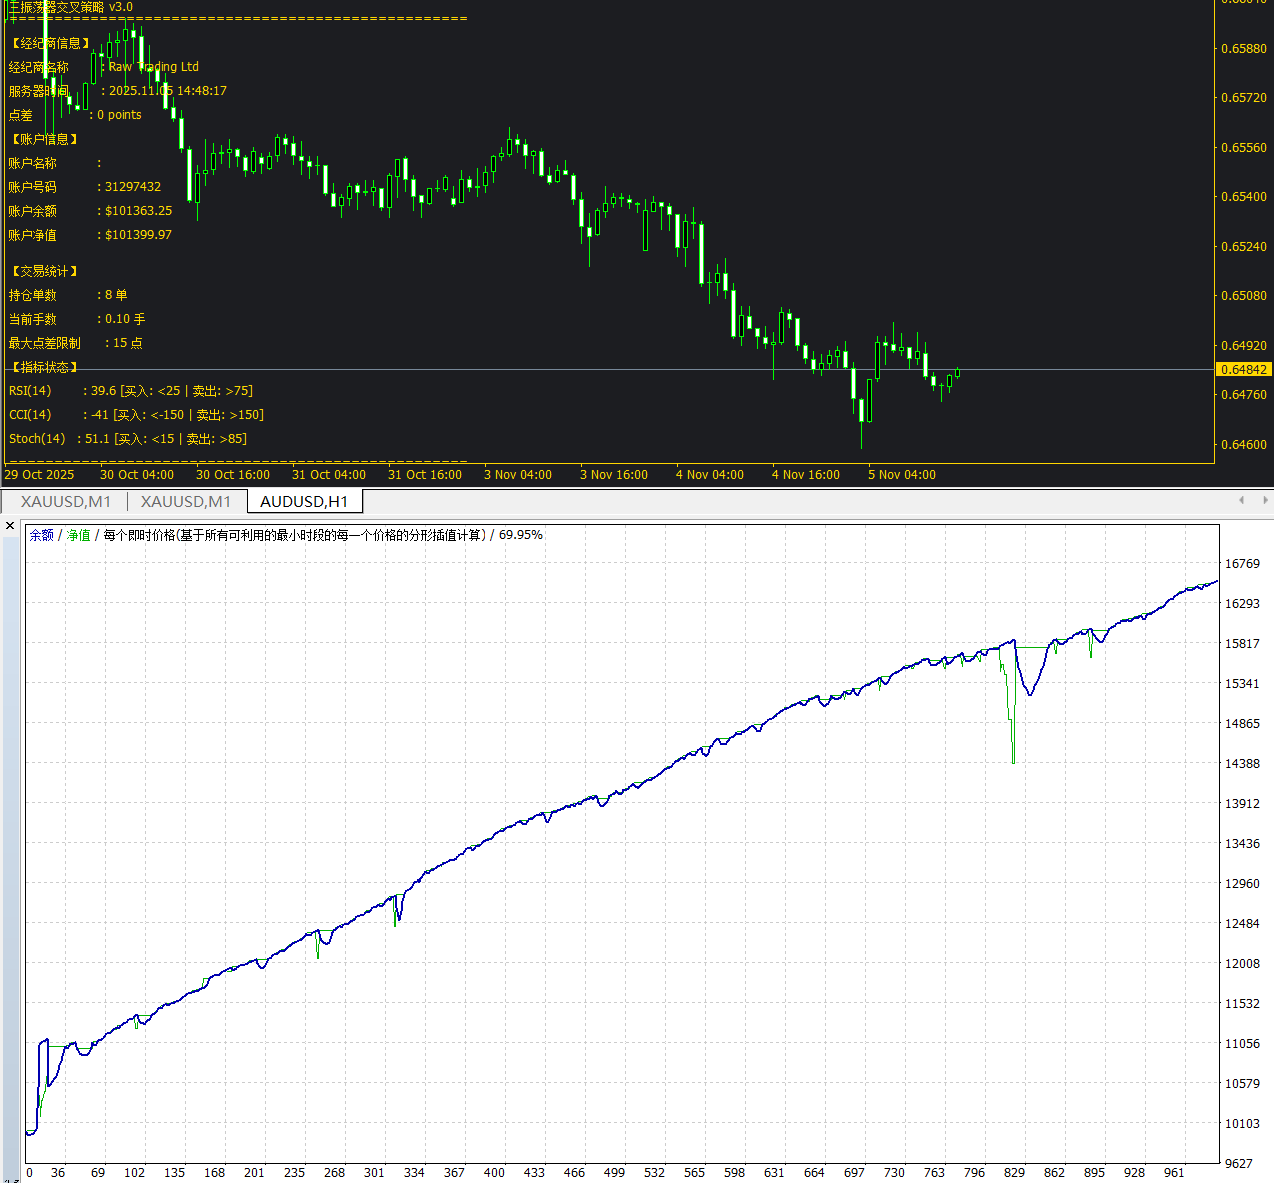
Task: Click the account balance value $101363.25
Action: click(x=138, y=211)
